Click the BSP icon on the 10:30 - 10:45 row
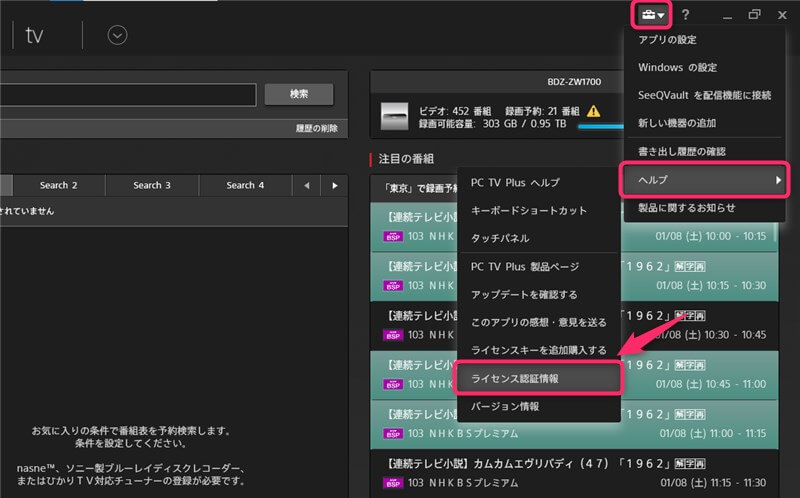The width and height of the screenshot is (800, 498). 393,335
